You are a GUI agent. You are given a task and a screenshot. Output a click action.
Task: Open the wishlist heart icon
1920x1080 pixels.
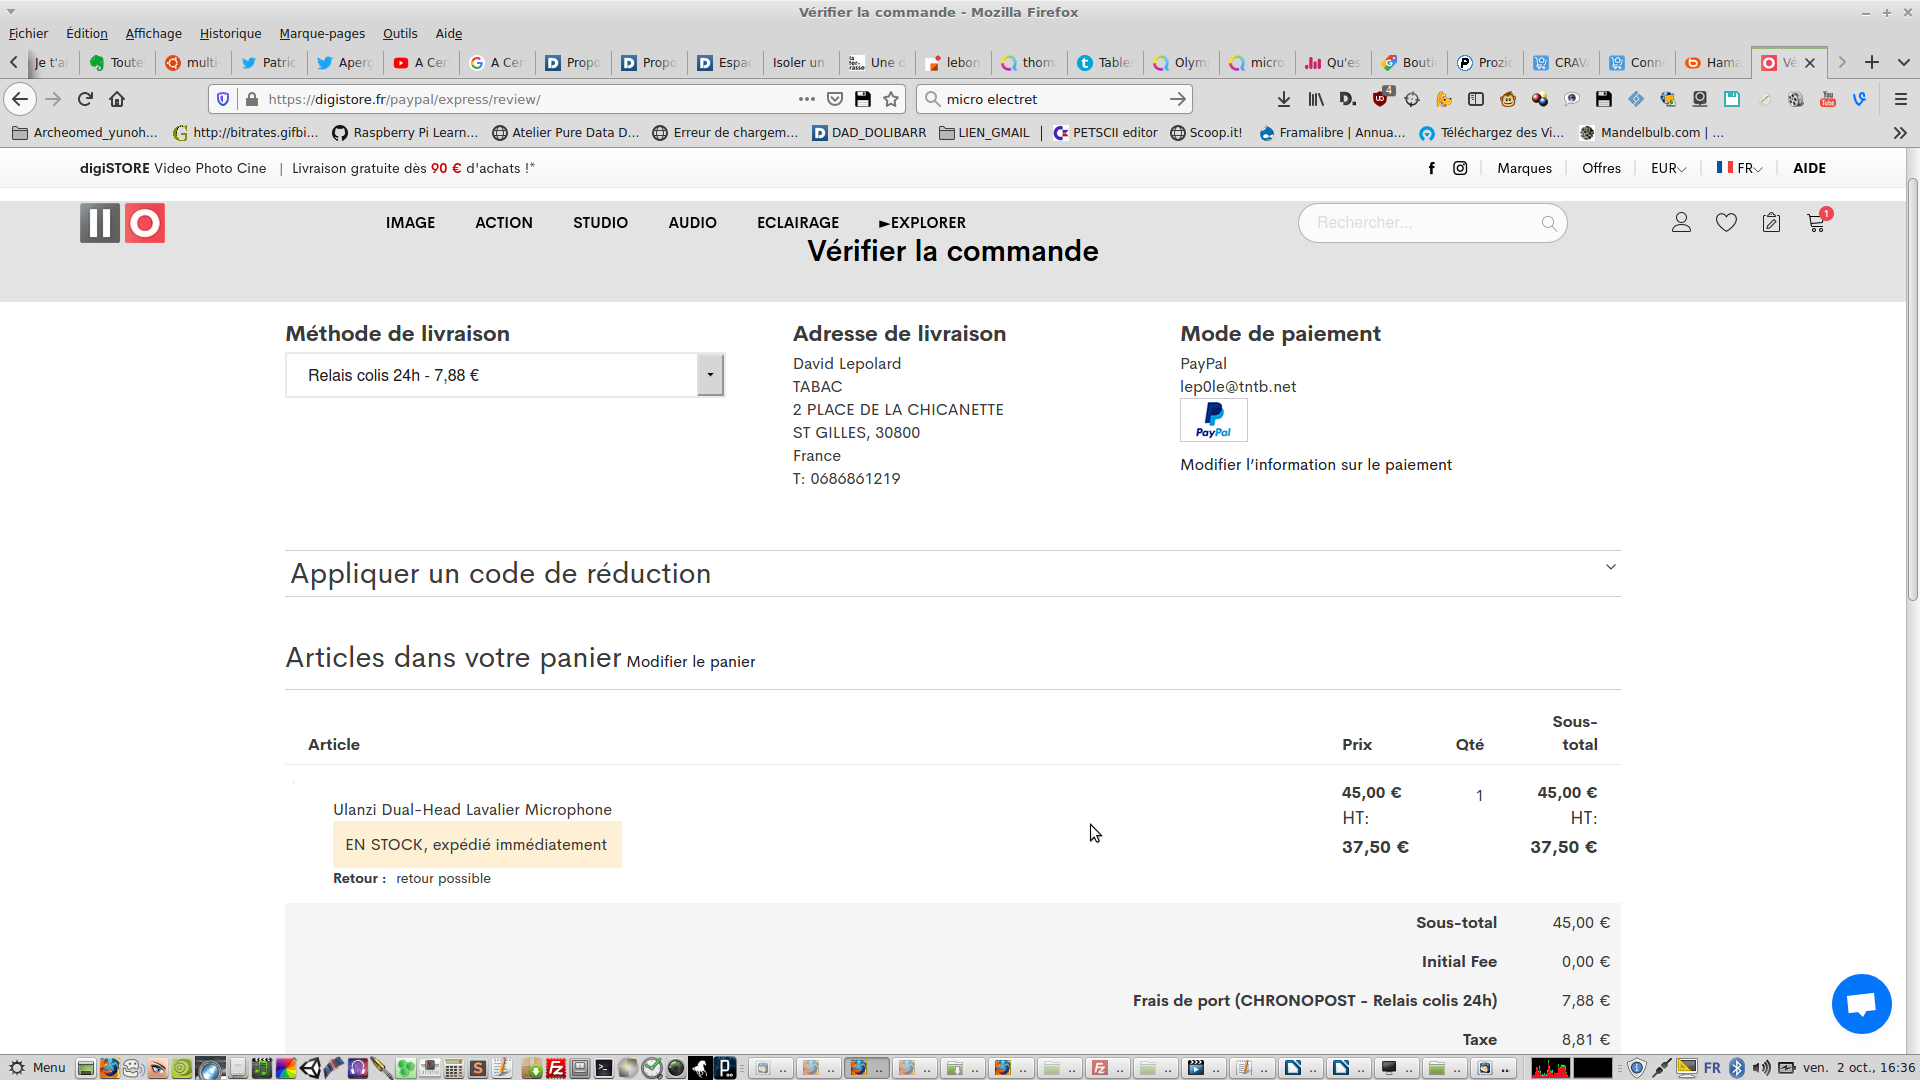tap(1726, 223)
